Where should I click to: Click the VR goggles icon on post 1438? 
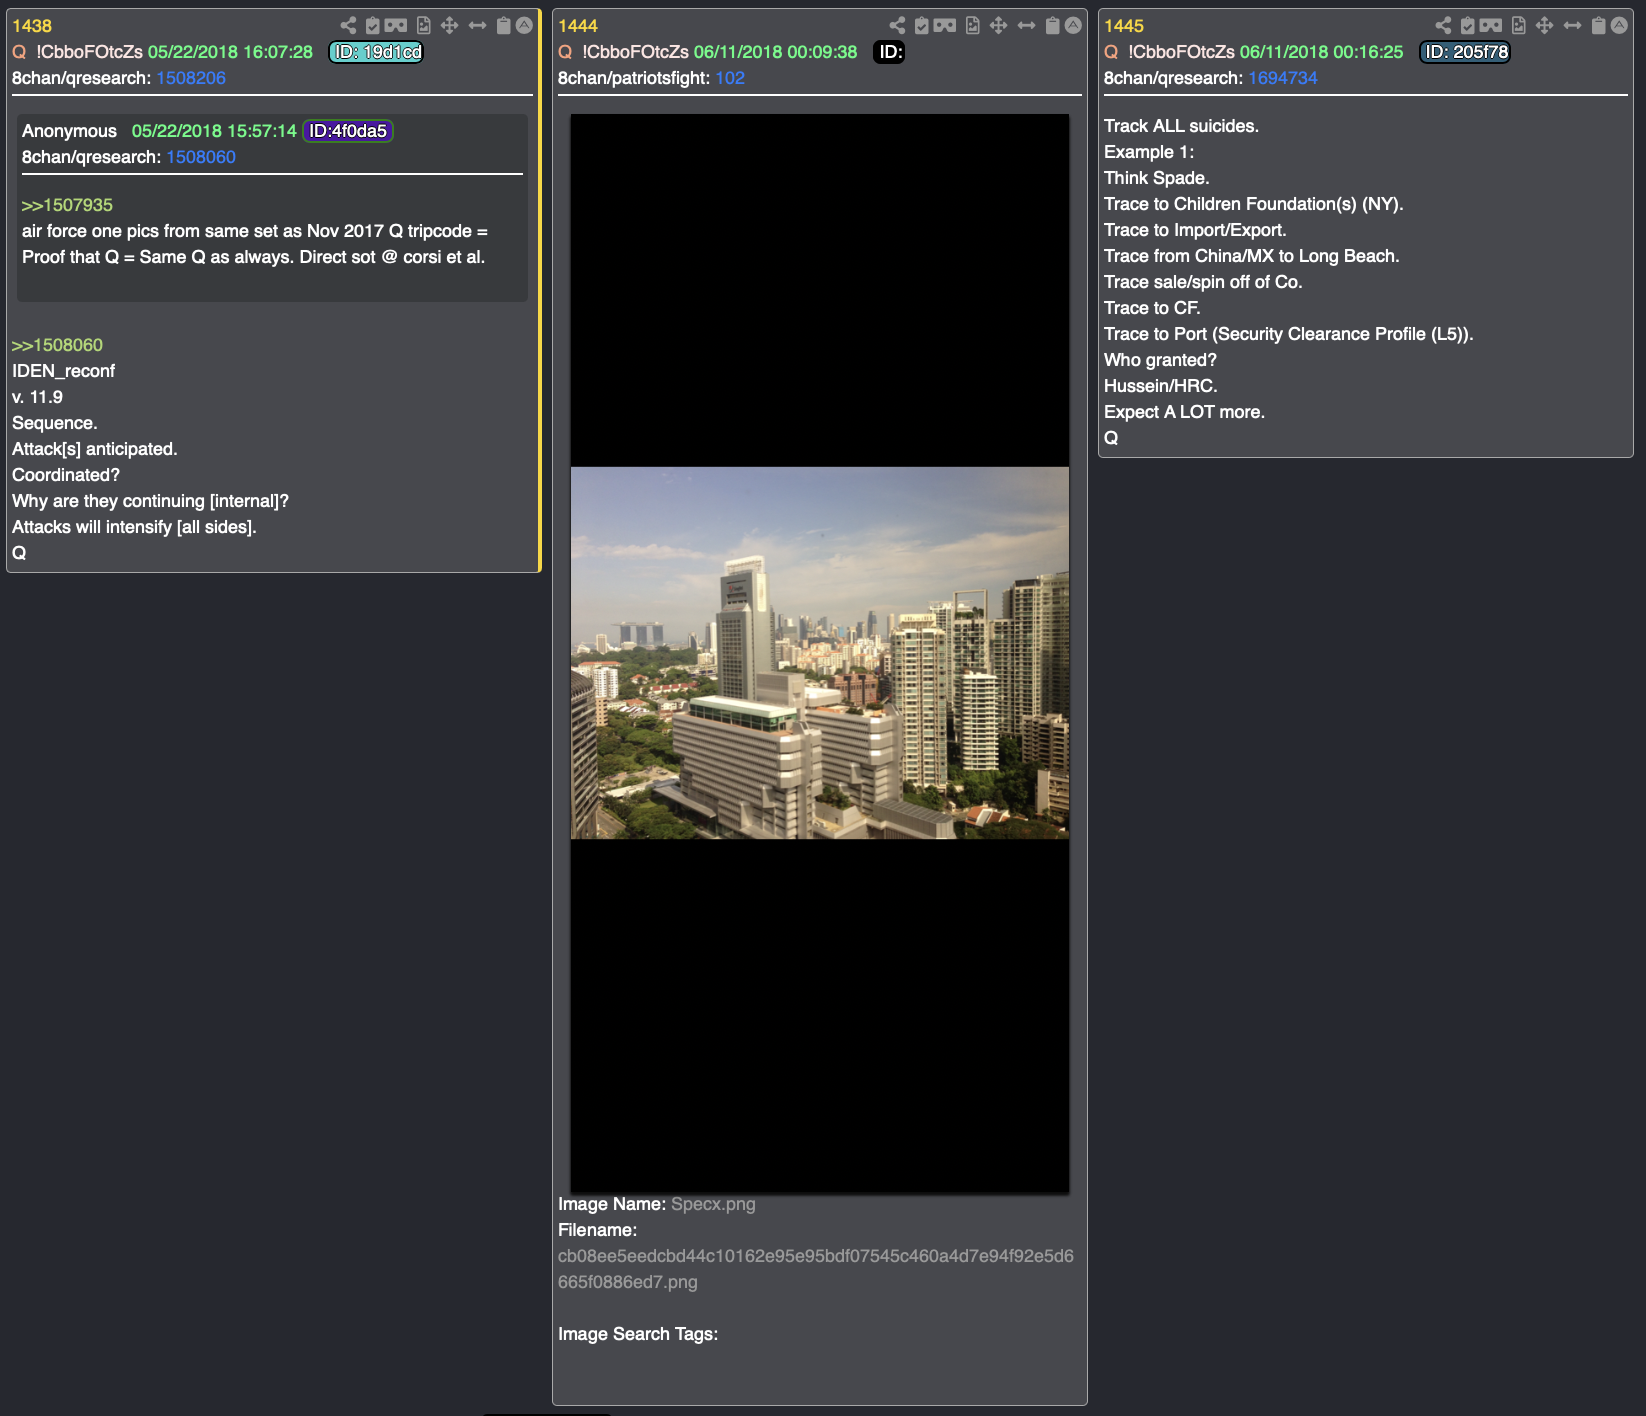pos(396,26)
